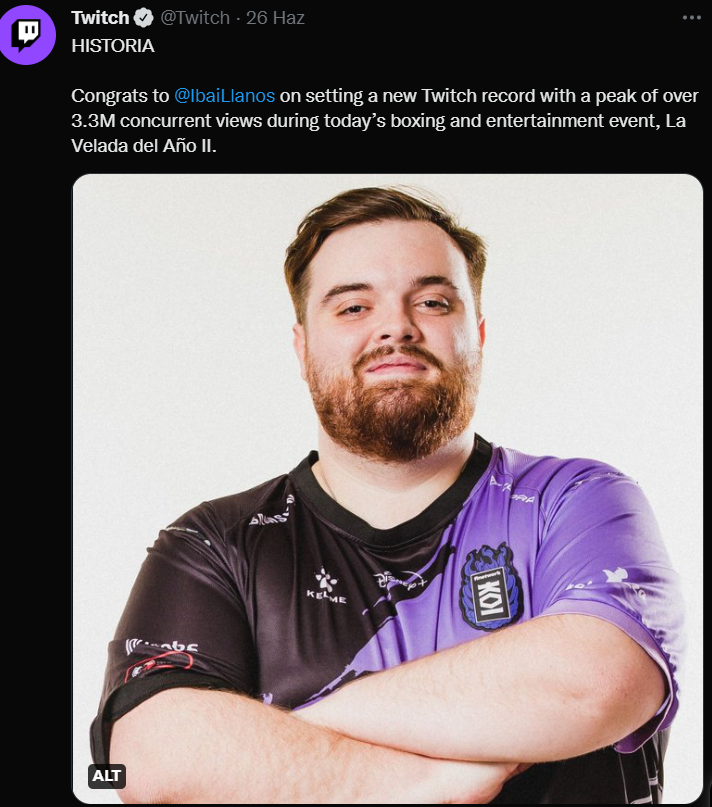
Task: Select the "3.3M concurrent views" text
Action: 167,121
